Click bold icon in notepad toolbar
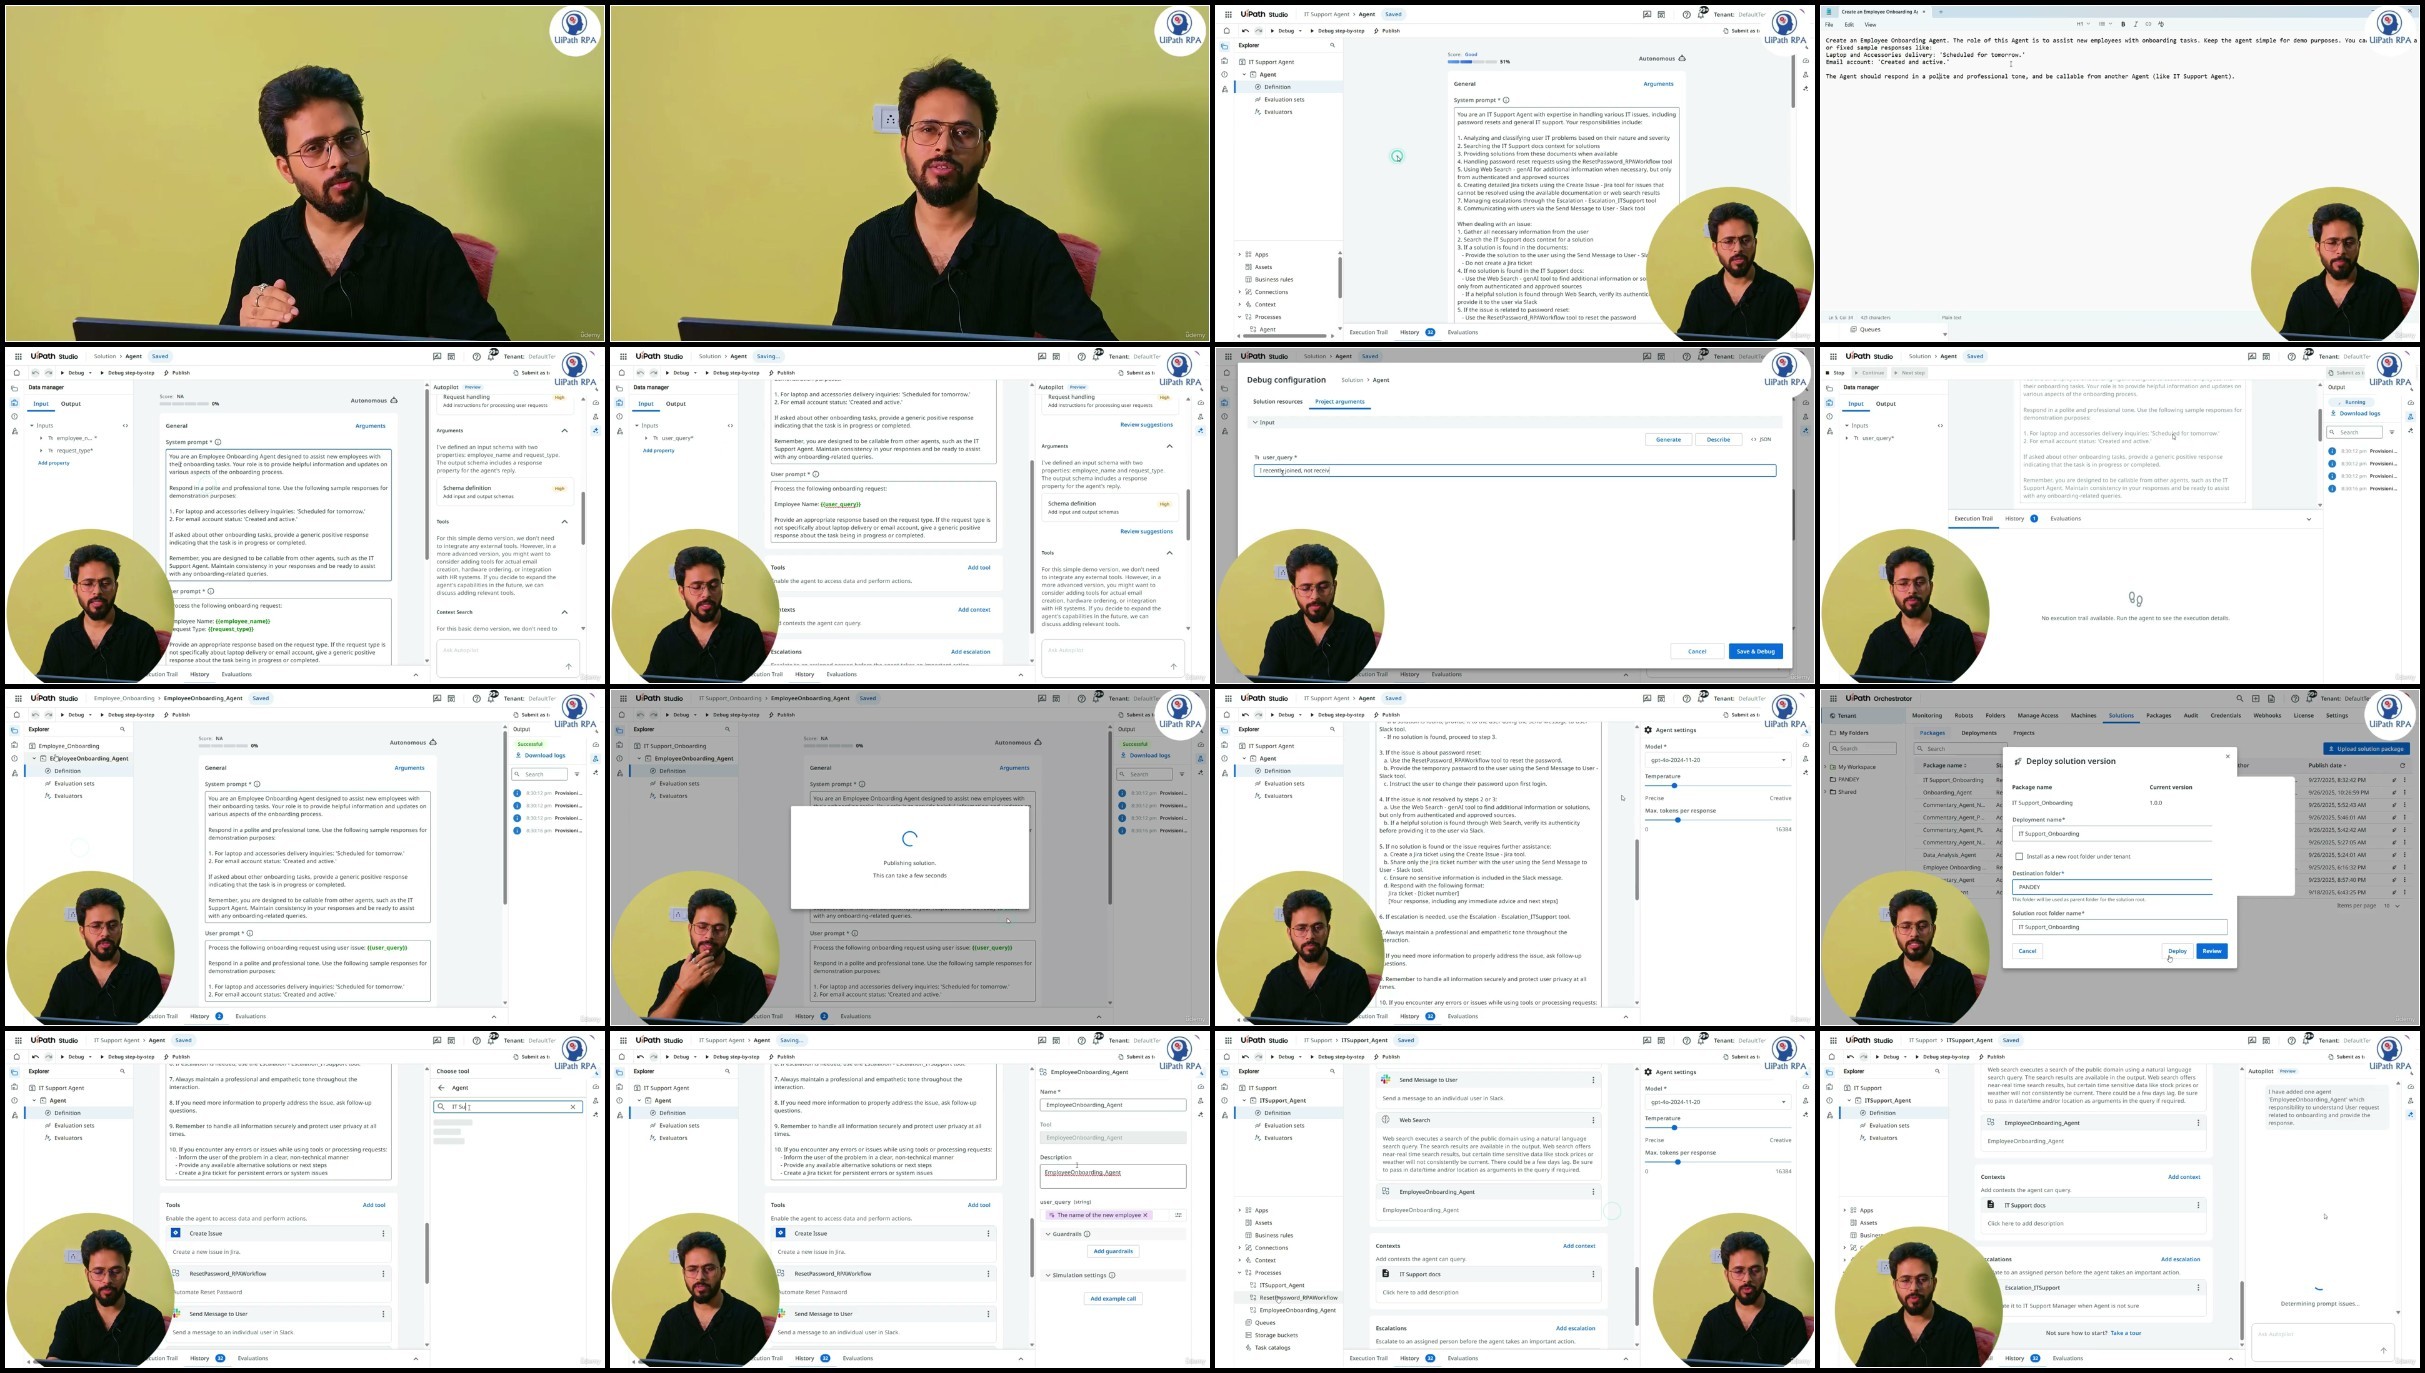The image size is (2425, 1373). [2123, 24]
